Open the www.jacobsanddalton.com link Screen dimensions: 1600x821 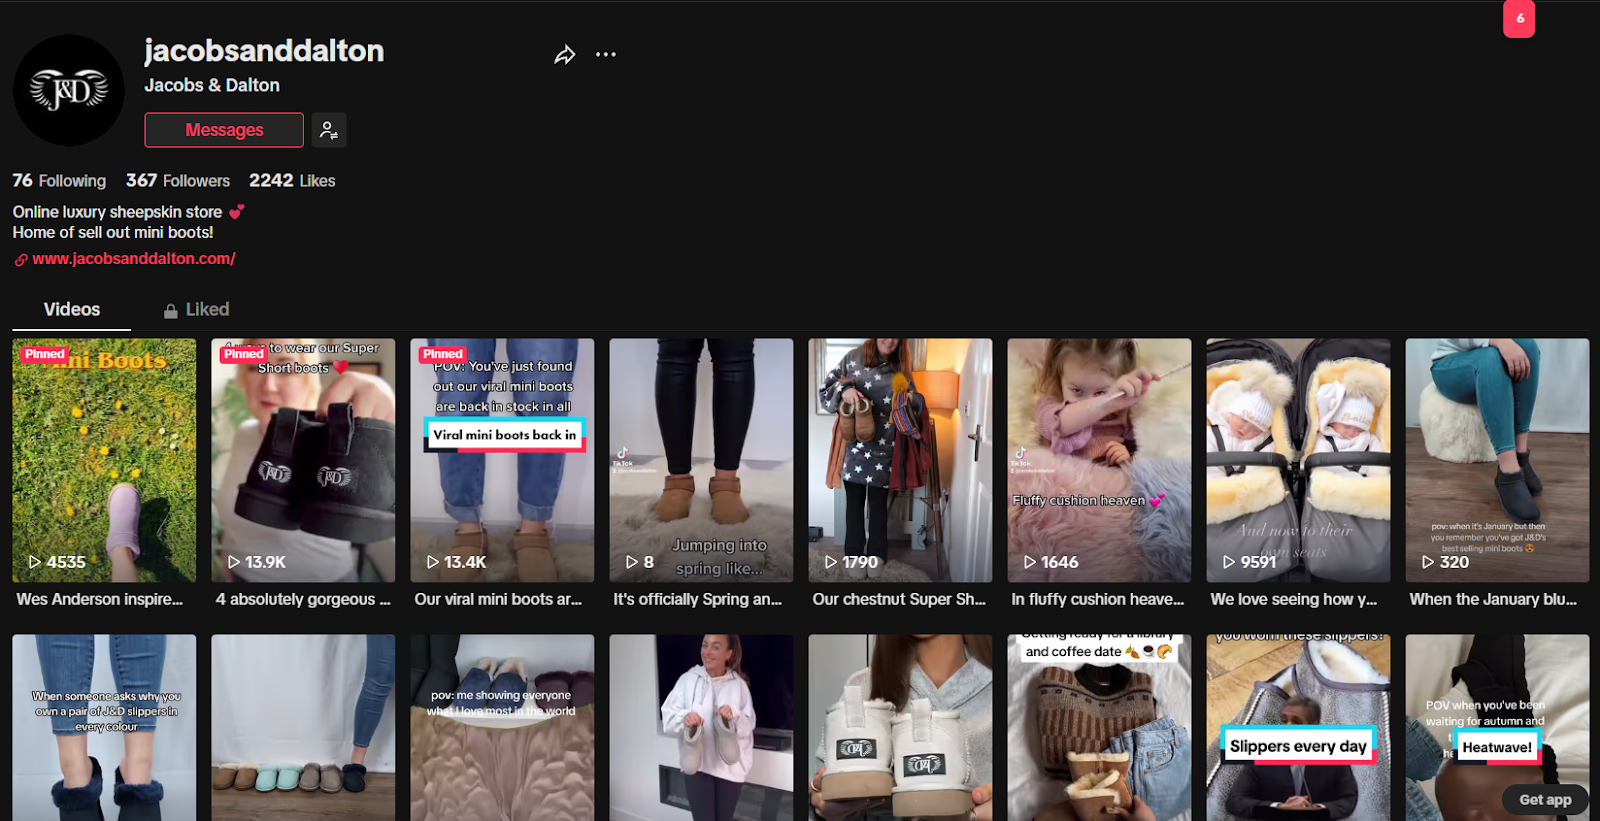pyautogui.click(x=134, y=259)
